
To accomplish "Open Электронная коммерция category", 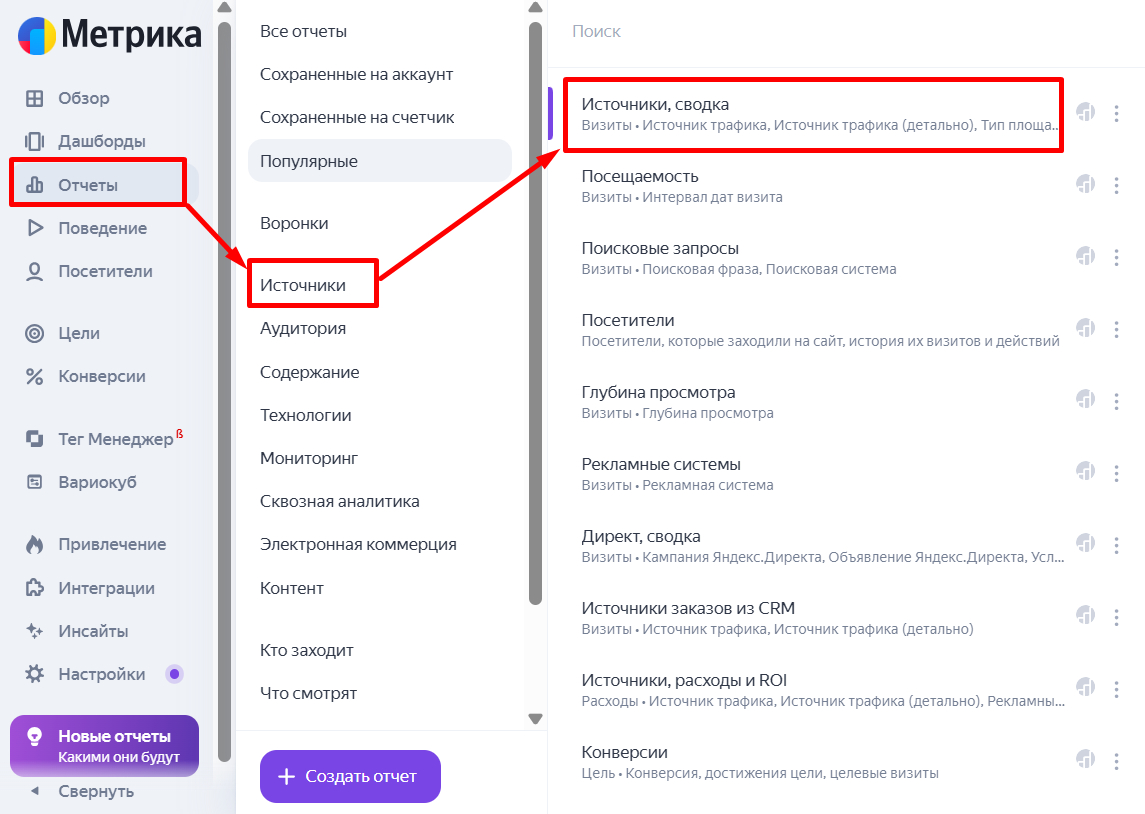I will [358, 544].
